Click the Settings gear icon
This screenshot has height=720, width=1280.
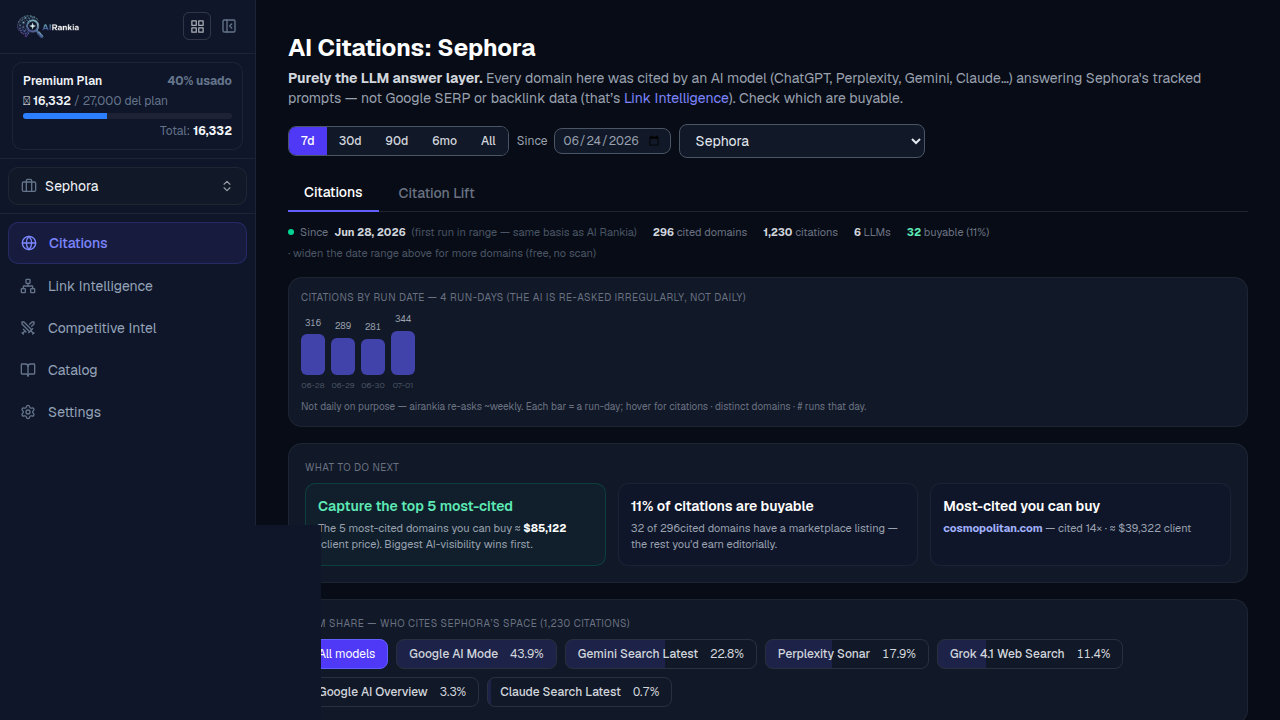pyautogui.click(x=28, y=412)
